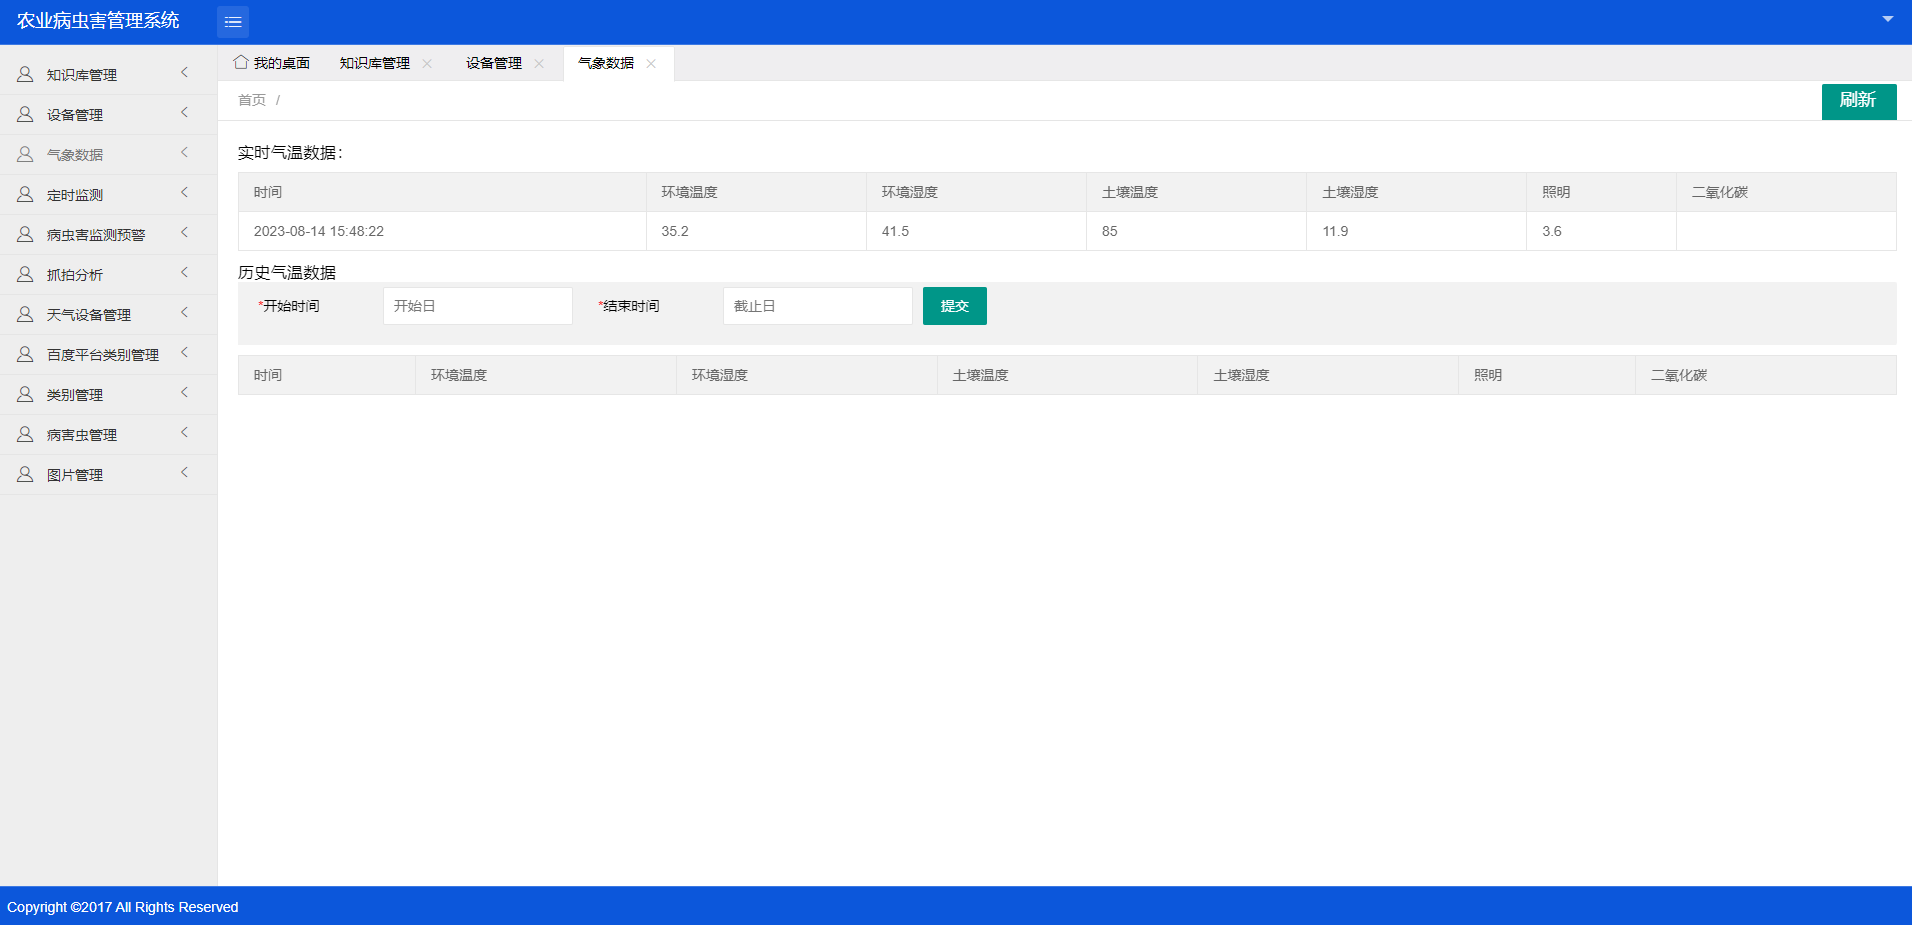Screen dimensions: 1912x925
Task: Expand 病虫害监测预警 sidebar chevron
Action: (x=185, y=233)
